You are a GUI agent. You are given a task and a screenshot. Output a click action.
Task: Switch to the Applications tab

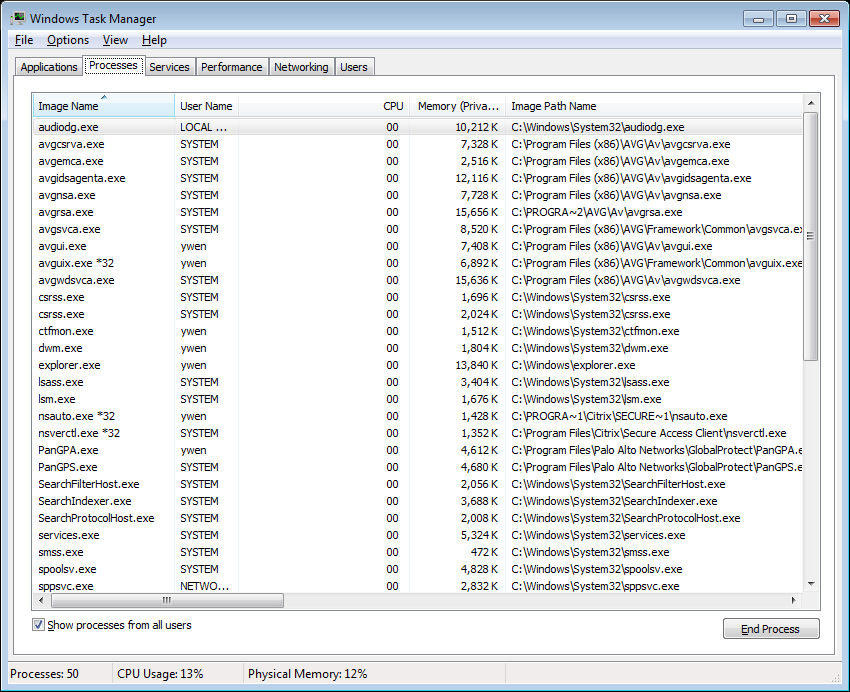49,67
